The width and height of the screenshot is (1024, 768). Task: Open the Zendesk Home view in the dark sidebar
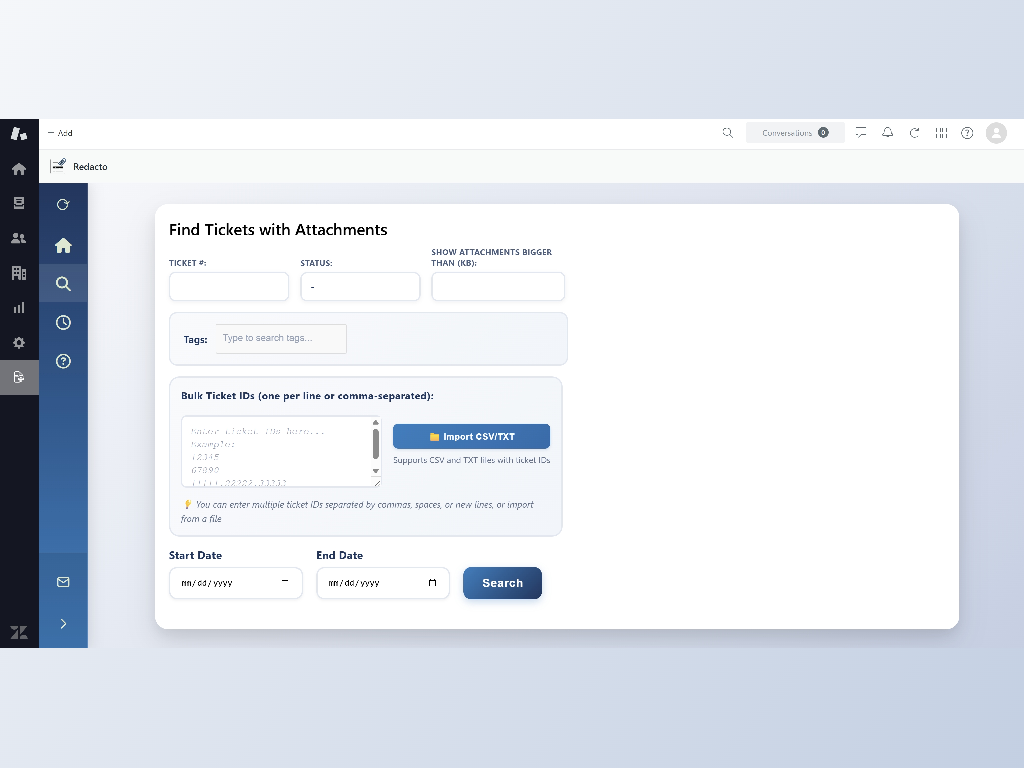pos(19,169)
